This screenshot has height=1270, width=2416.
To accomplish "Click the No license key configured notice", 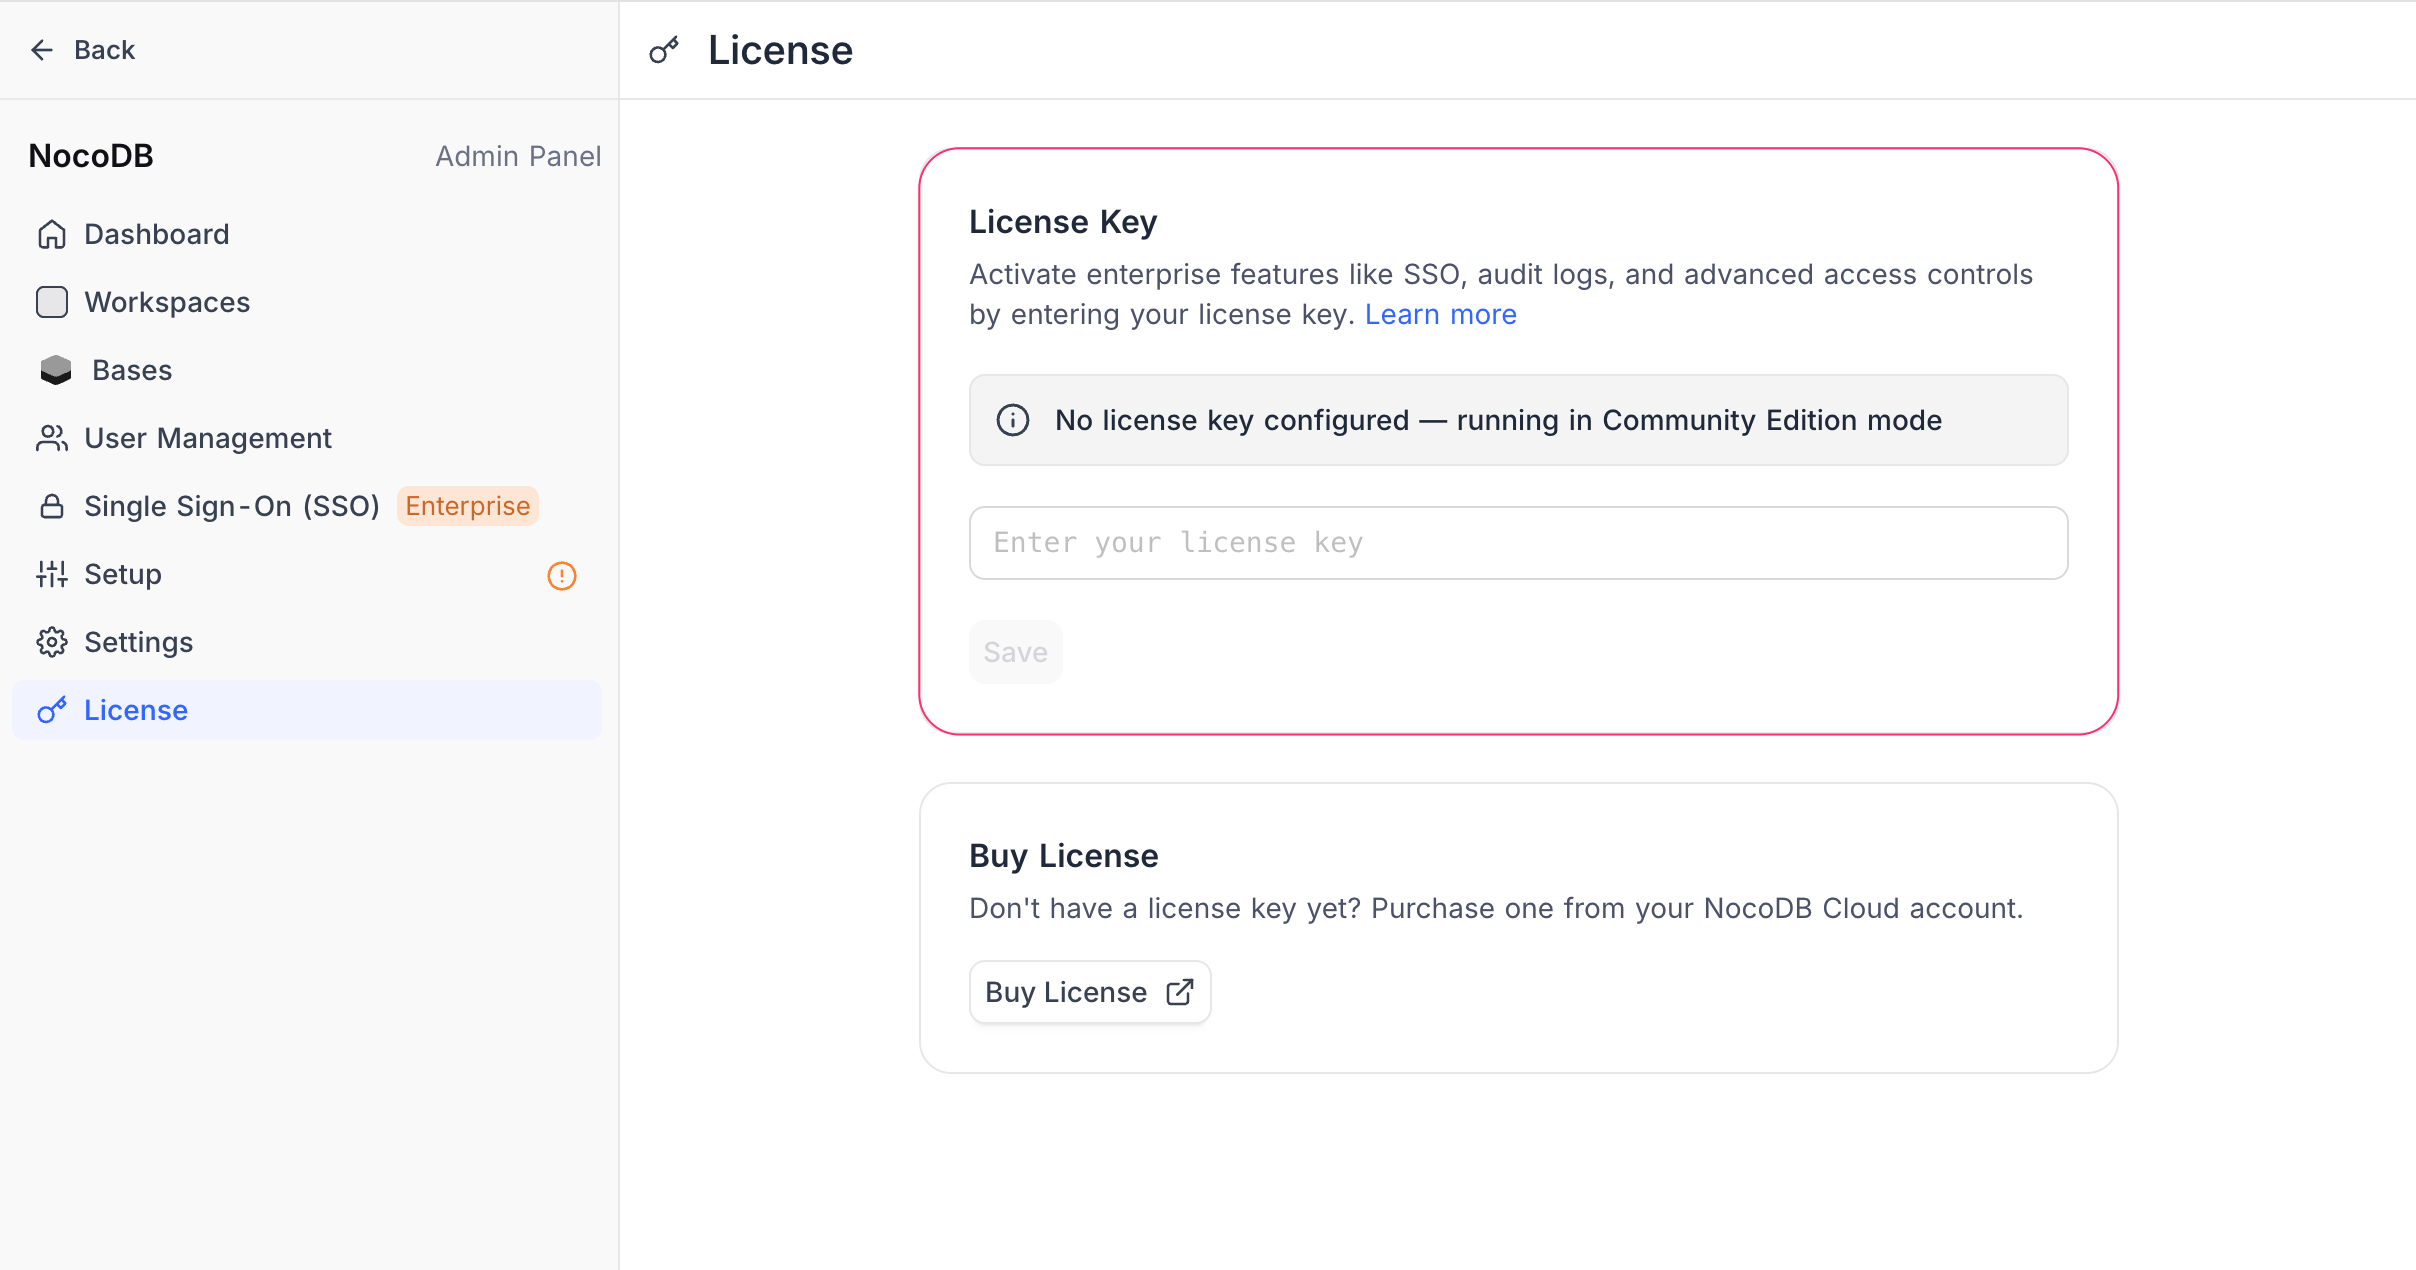I will [1518, 420].
